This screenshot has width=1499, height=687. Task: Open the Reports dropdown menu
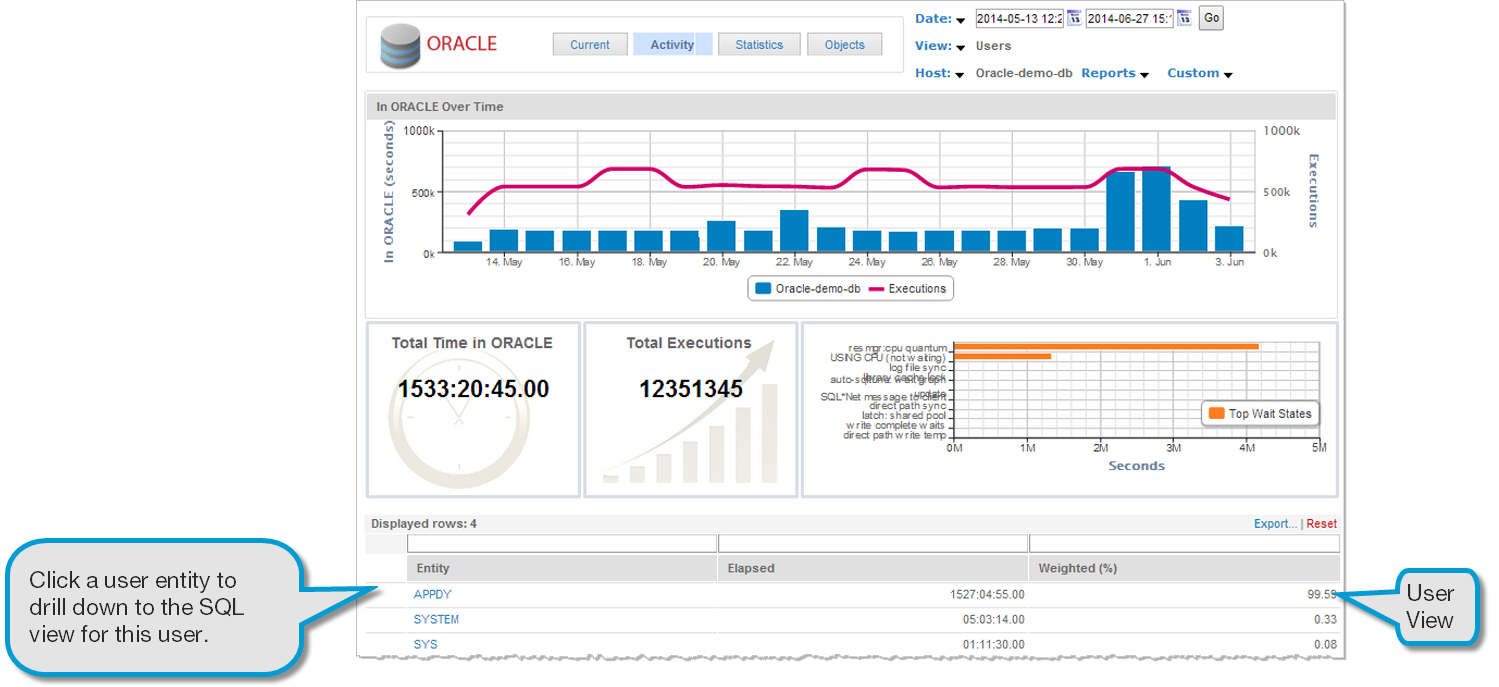click(x=1115, y=73)
